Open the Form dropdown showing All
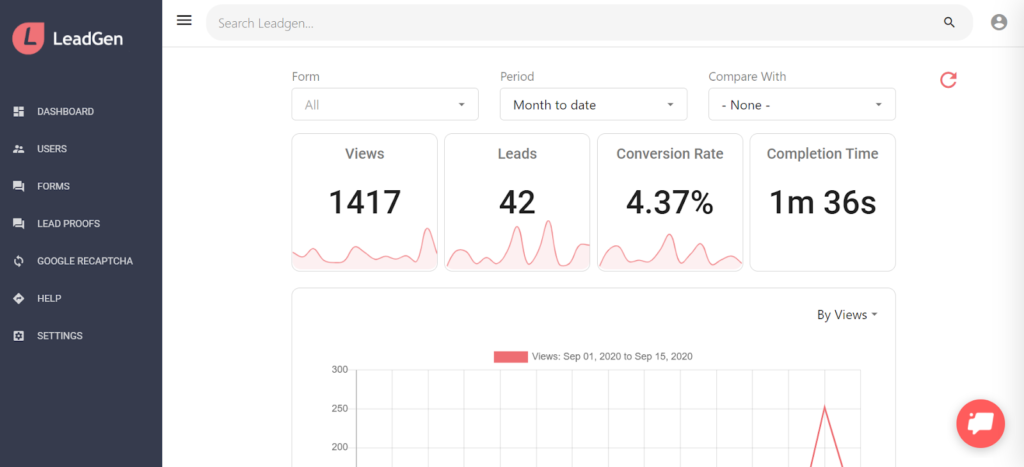This screenshot has height=467, width=1024. [385, 105]
